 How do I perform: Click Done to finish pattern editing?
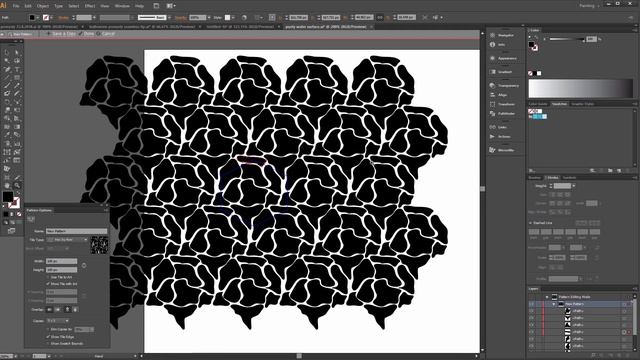point(87,34)
